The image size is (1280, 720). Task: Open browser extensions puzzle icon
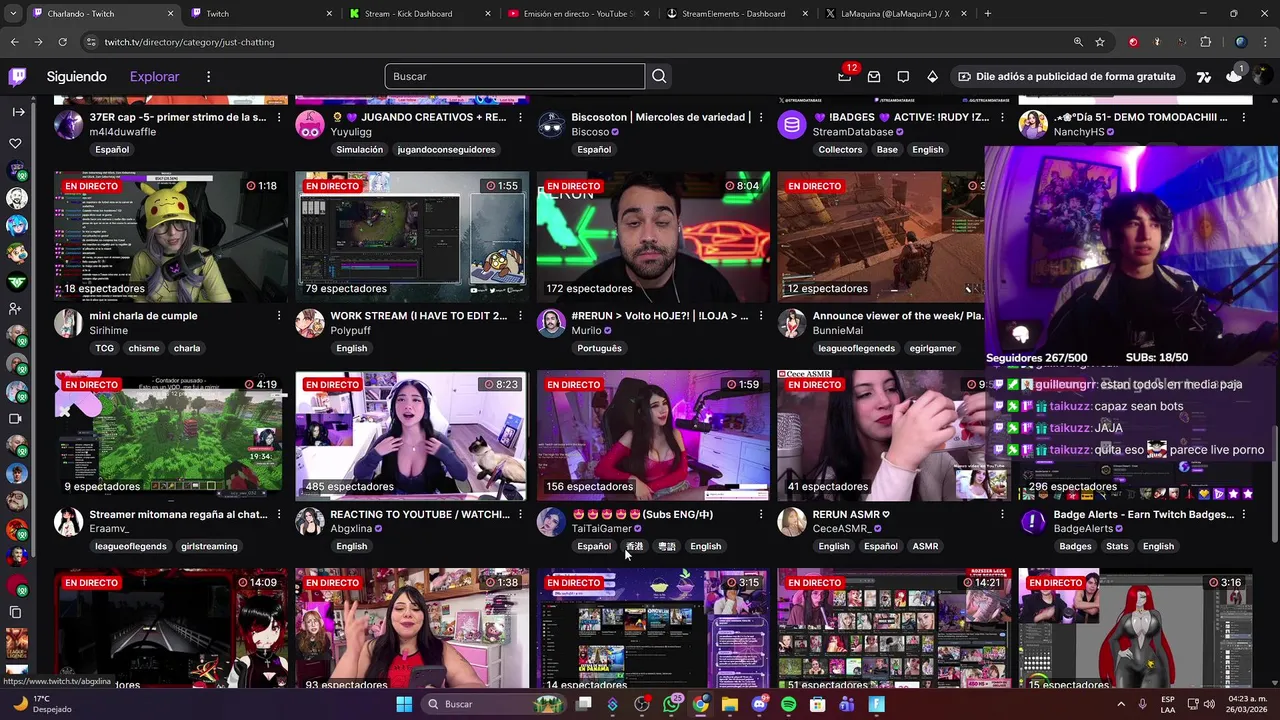click(x=1205, y=42)
